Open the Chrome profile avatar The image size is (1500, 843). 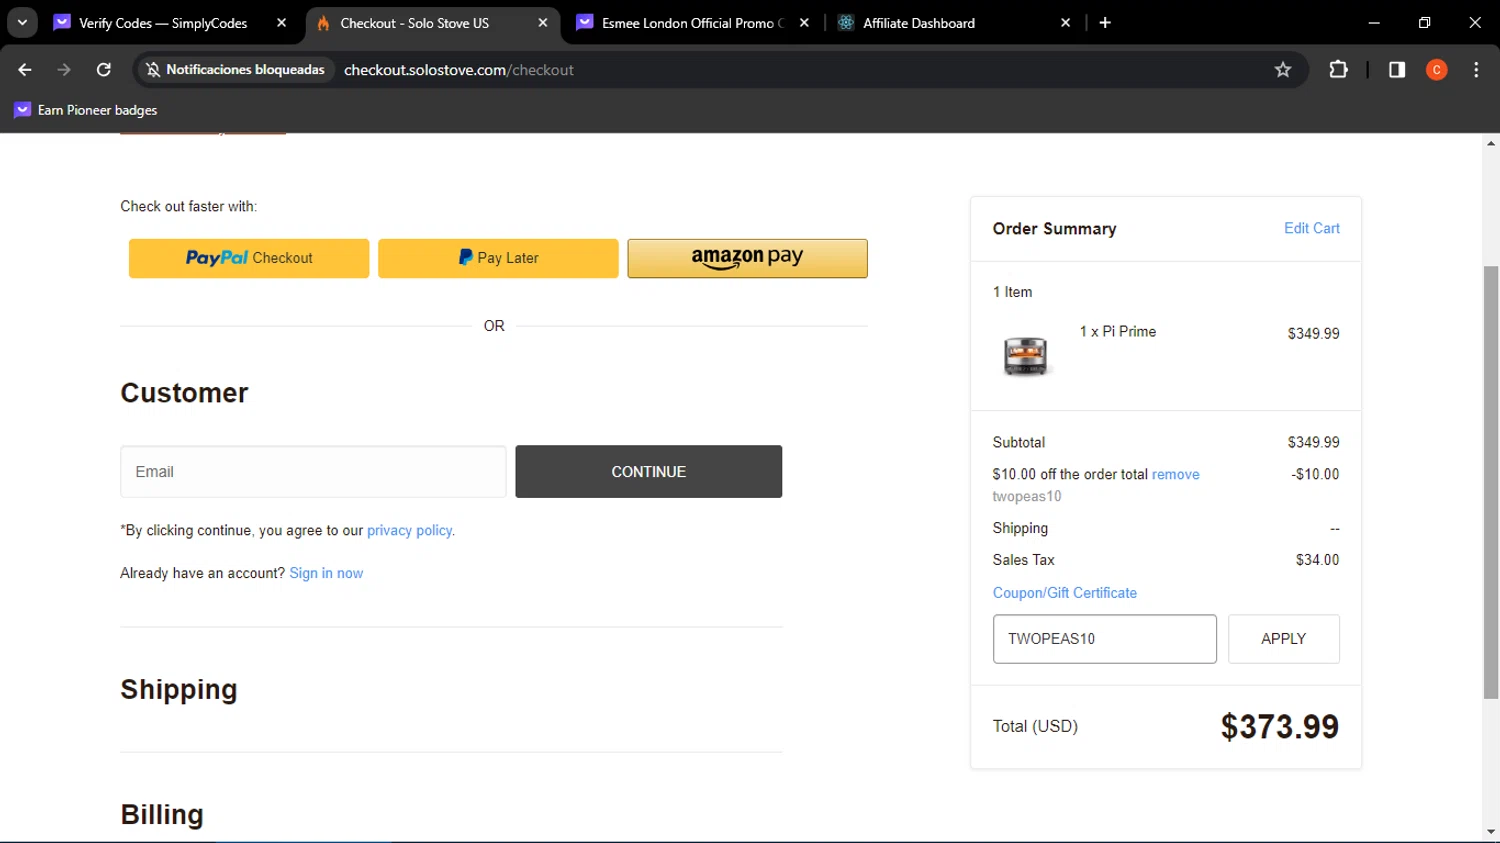coord(1437,70)
